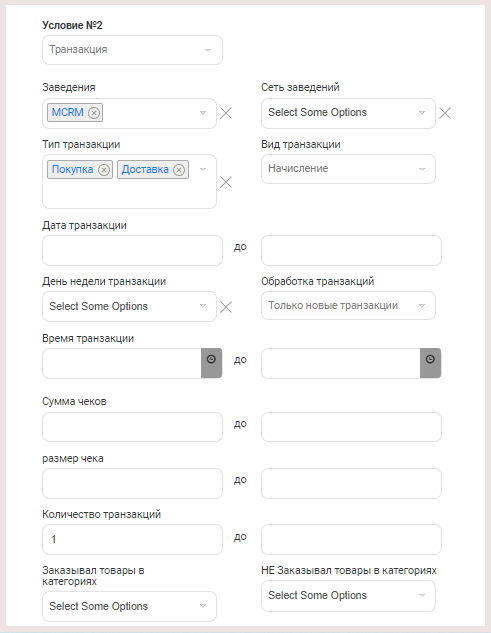The width and height of the screenshot is (491, 633).
Task: Open the Транзакция condition dropdown
Action: tap(132, 50)
